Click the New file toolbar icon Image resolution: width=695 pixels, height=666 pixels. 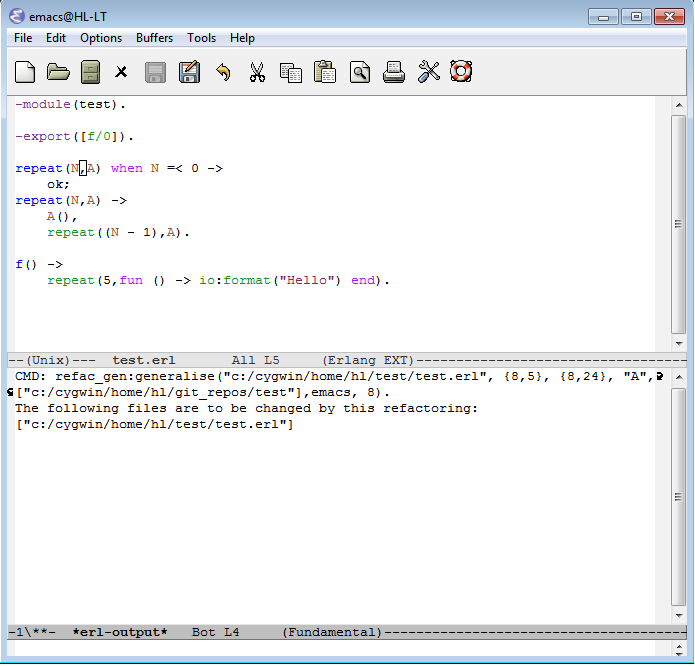point(25,72)
